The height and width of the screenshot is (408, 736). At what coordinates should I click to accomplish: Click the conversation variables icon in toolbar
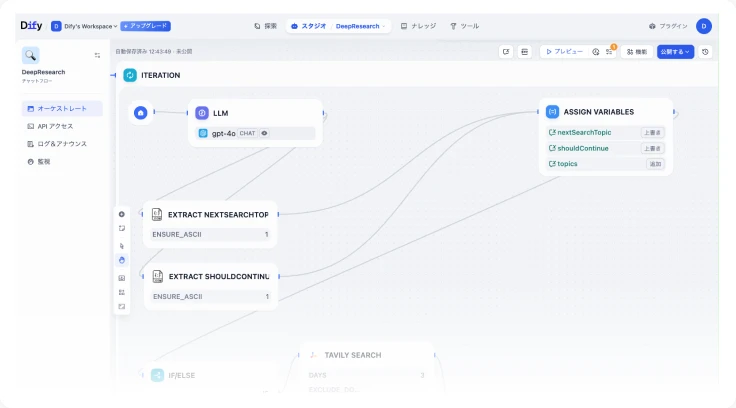[x=506, y=52]
